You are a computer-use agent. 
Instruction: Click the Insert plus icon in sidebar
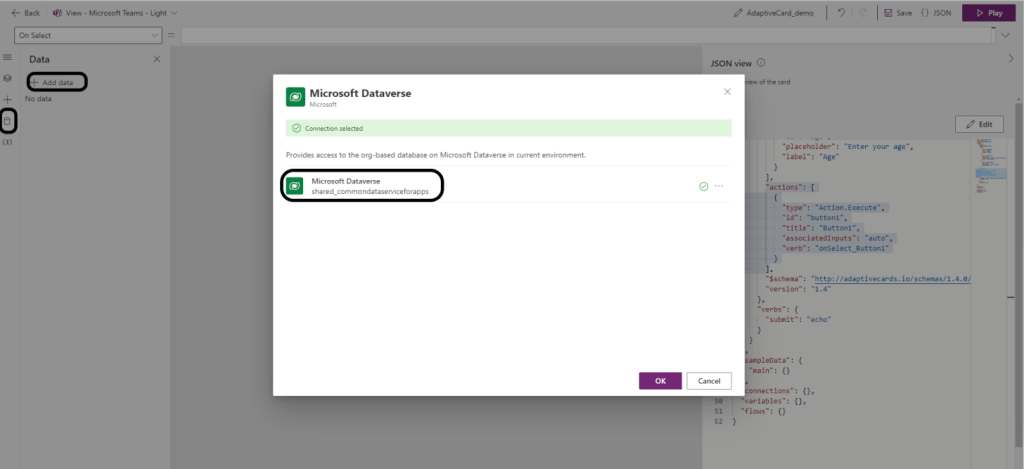click(8, 100)
